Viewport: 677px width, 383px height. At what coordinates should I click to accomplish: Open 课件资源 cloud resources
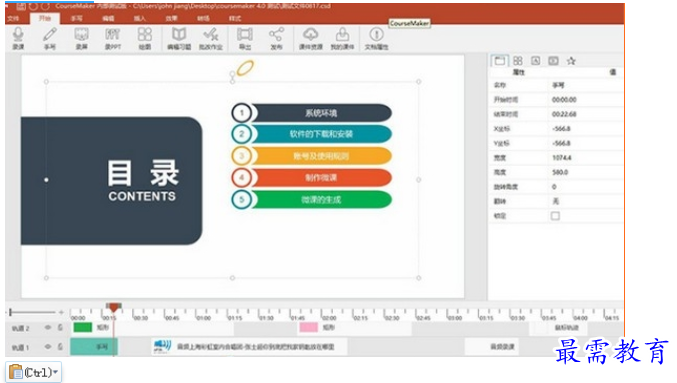point(311,38)
